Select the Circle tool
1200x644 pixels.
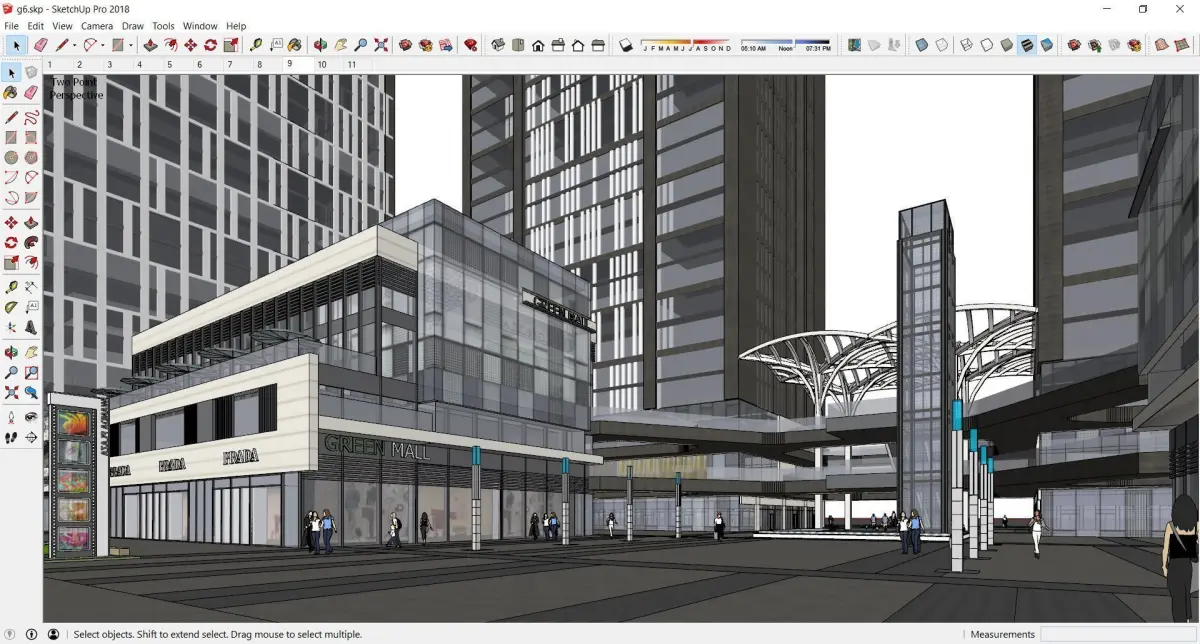click(x=11, y=157)
